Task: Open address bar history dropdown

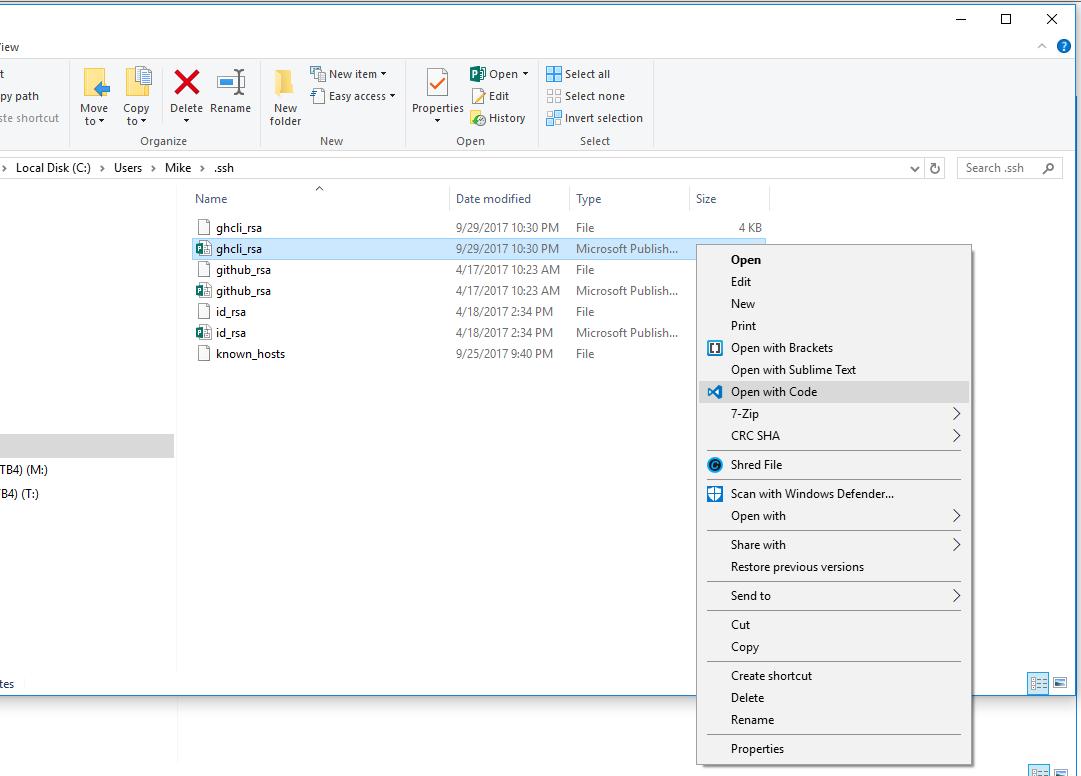Action: click(x=915, y=168)
